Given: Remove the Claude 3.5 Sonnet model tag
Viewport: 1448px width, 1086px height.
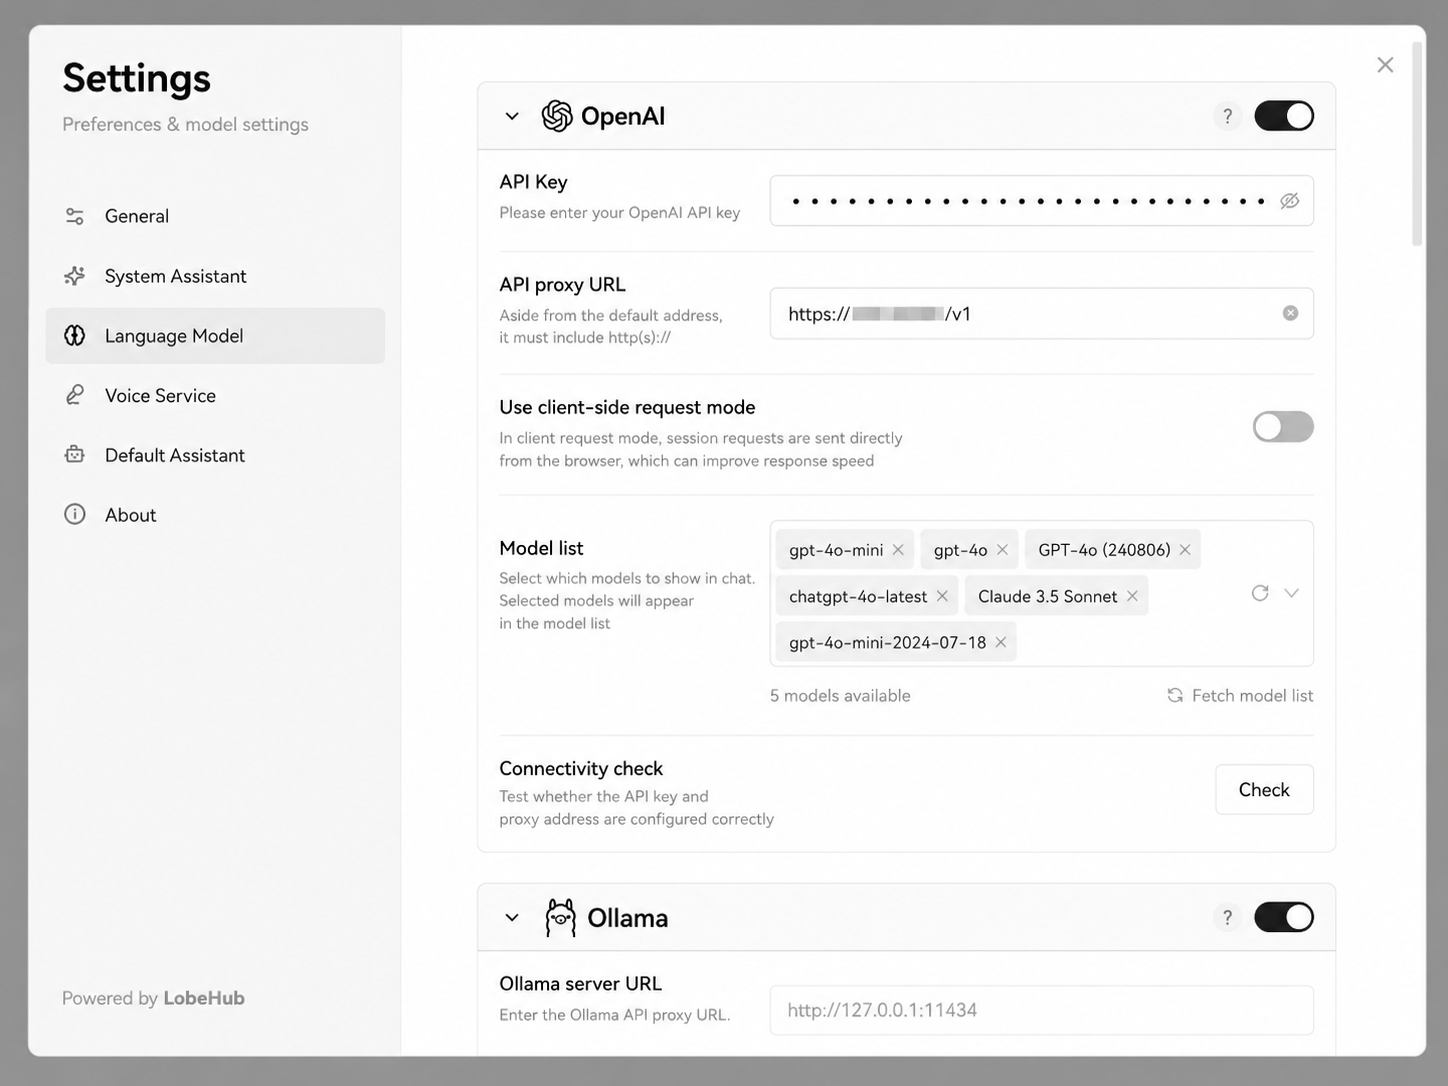Looking at the screenshot, I should click(x=1132, y=596).
